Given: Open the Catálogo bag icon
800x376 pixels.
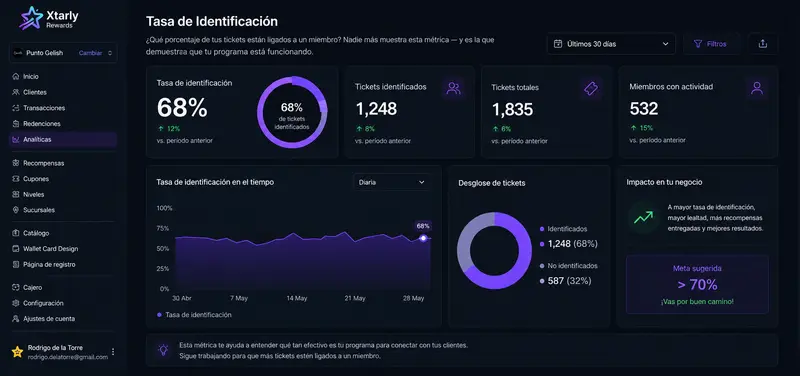Looking at the screenshot, I should [x=15, y=233].
